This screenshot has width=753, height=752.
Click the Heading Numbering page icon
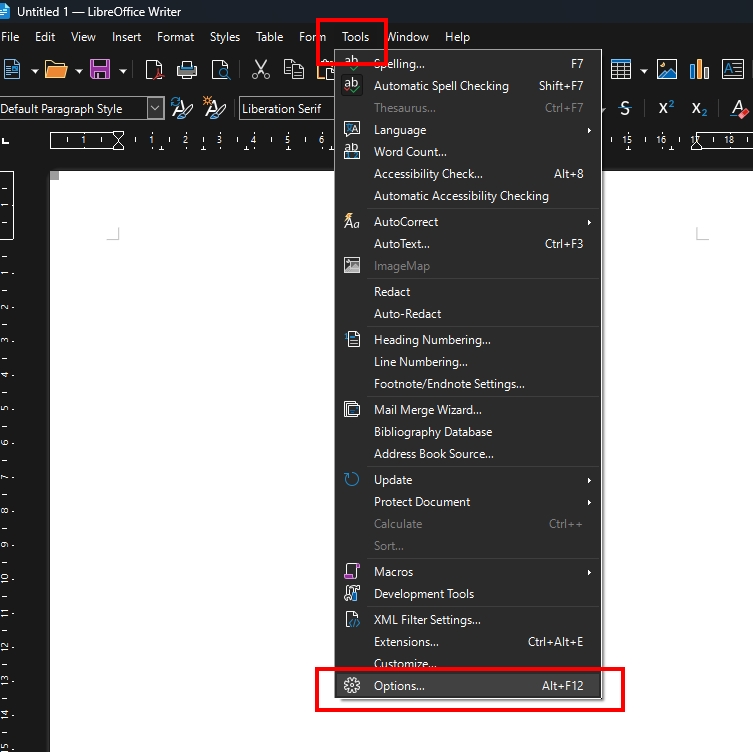click(x=352, y=340)
